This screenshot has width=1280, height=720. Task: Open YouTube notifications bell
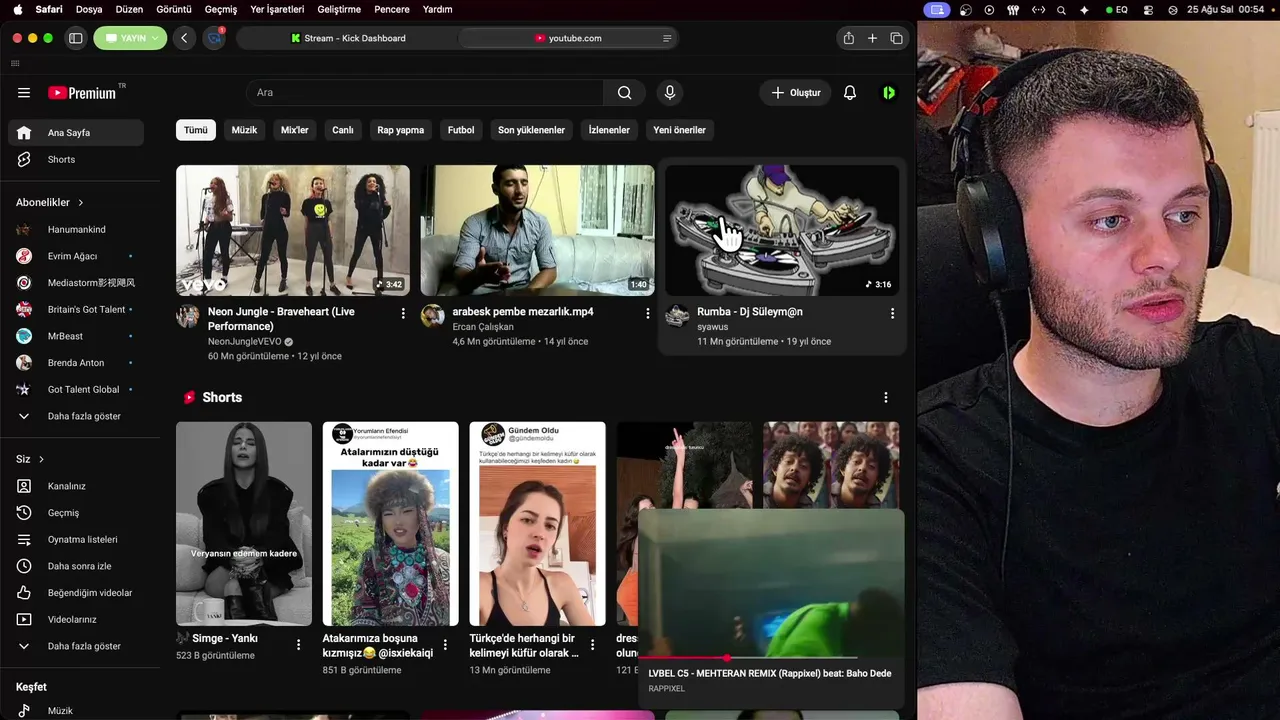pos(850,93)
